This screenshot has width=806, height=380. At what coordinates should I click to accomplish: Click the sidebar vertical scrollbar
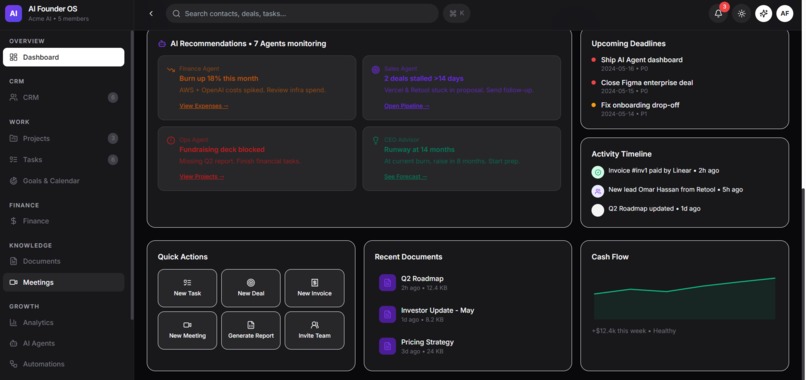click(x=132, y=175)
